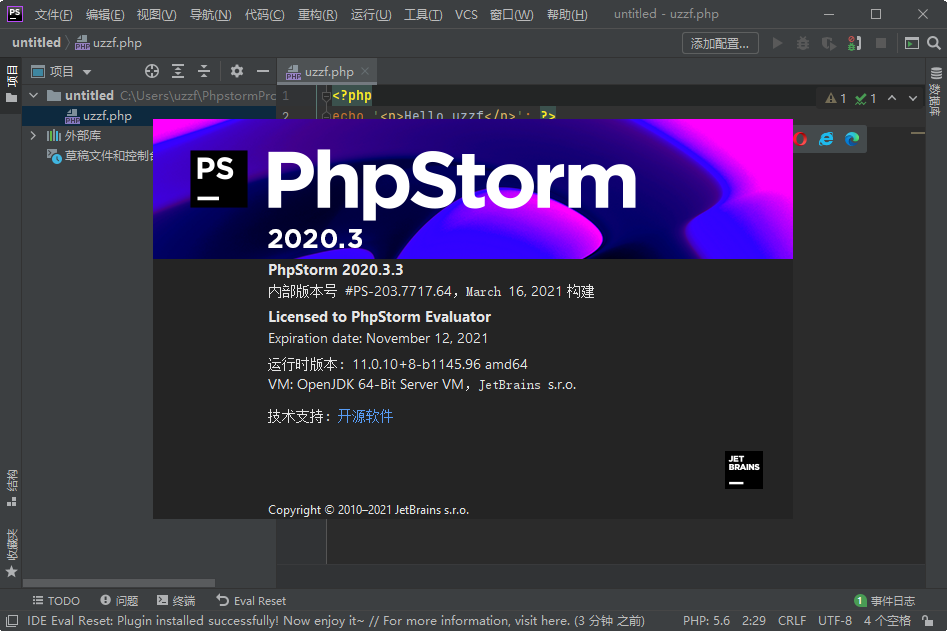The height and width of the screenshot is (631, 947).
Task: Click the Stop square icon
Action: click(881, 43)
